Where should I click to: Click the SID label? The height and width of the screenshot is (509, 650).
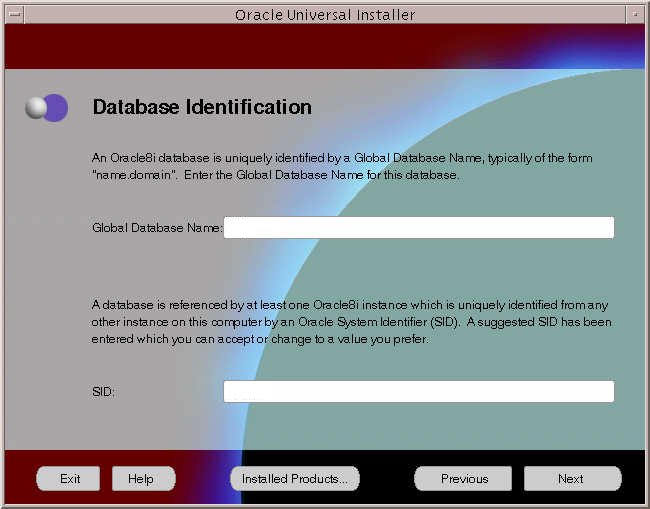[x=103, y=392]
